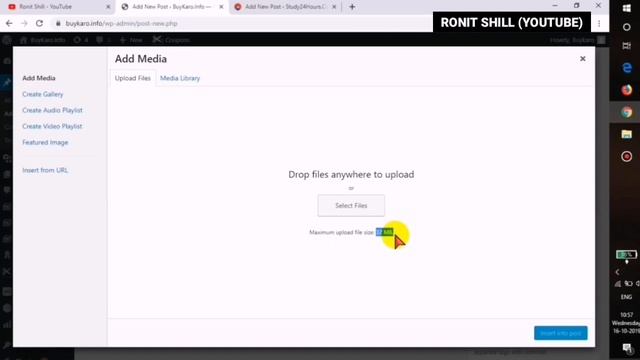Check battery status indicator
The height and width of the screenshot is (360, 640).
click(626, 255)
